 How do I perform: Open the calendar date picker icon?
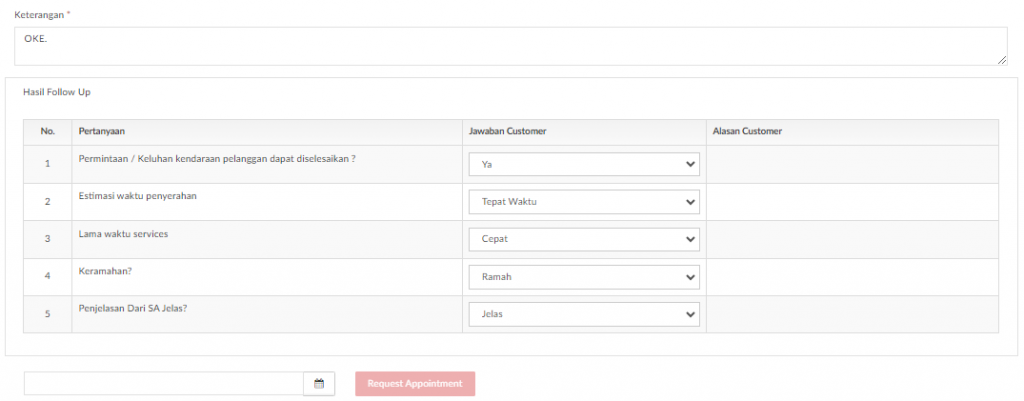319,384
